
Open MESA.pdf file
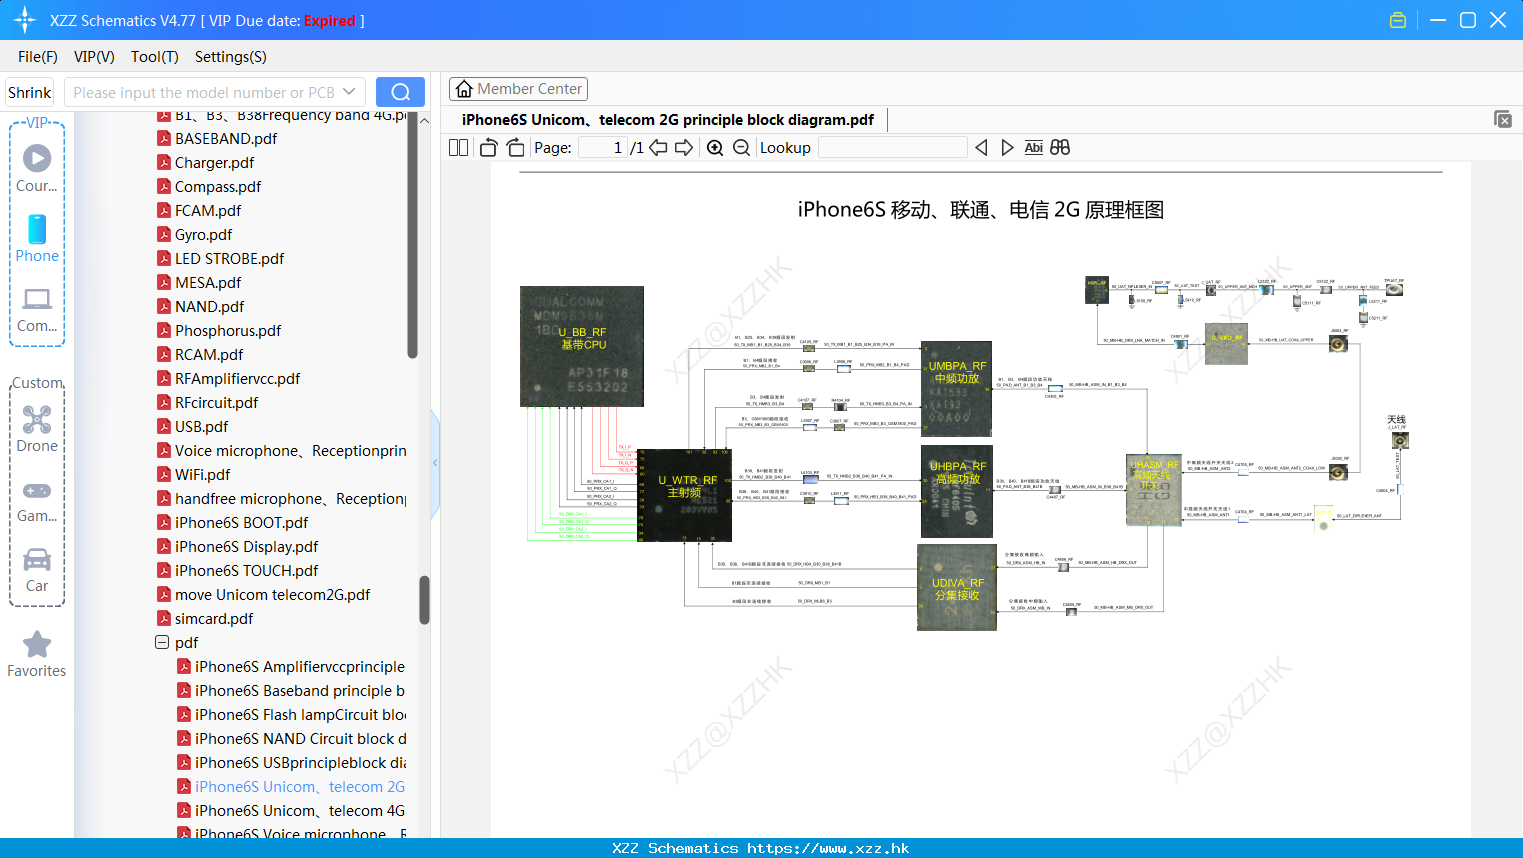208,283
